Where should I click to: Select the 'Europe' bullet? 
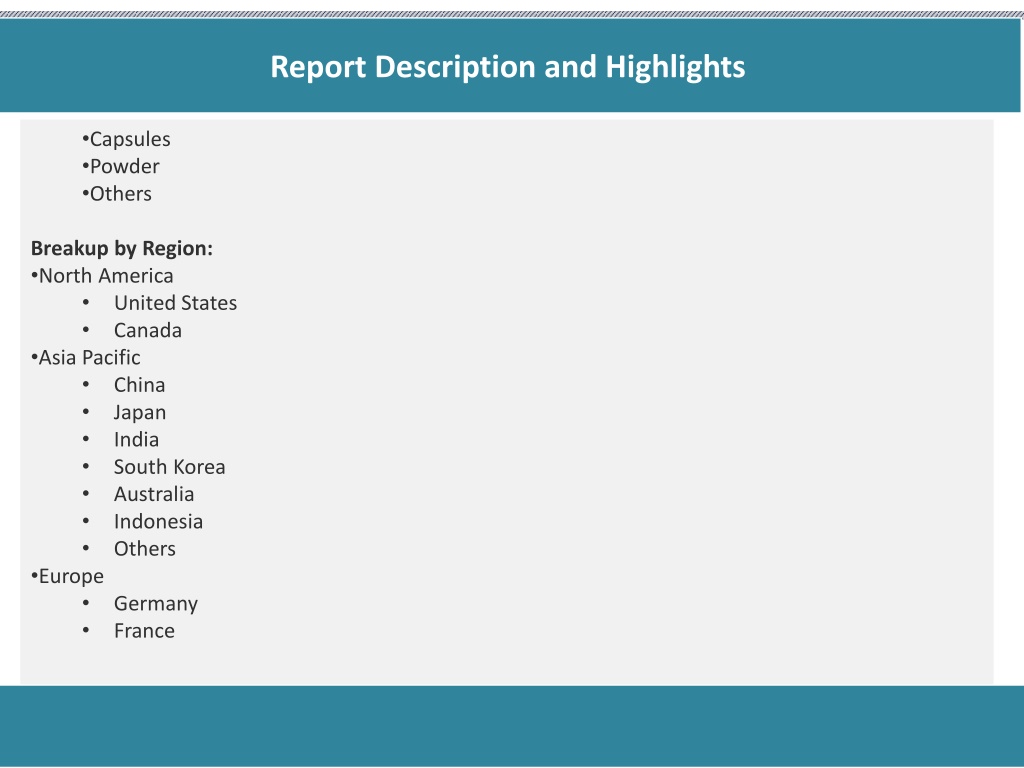click(x=71, y=577)
